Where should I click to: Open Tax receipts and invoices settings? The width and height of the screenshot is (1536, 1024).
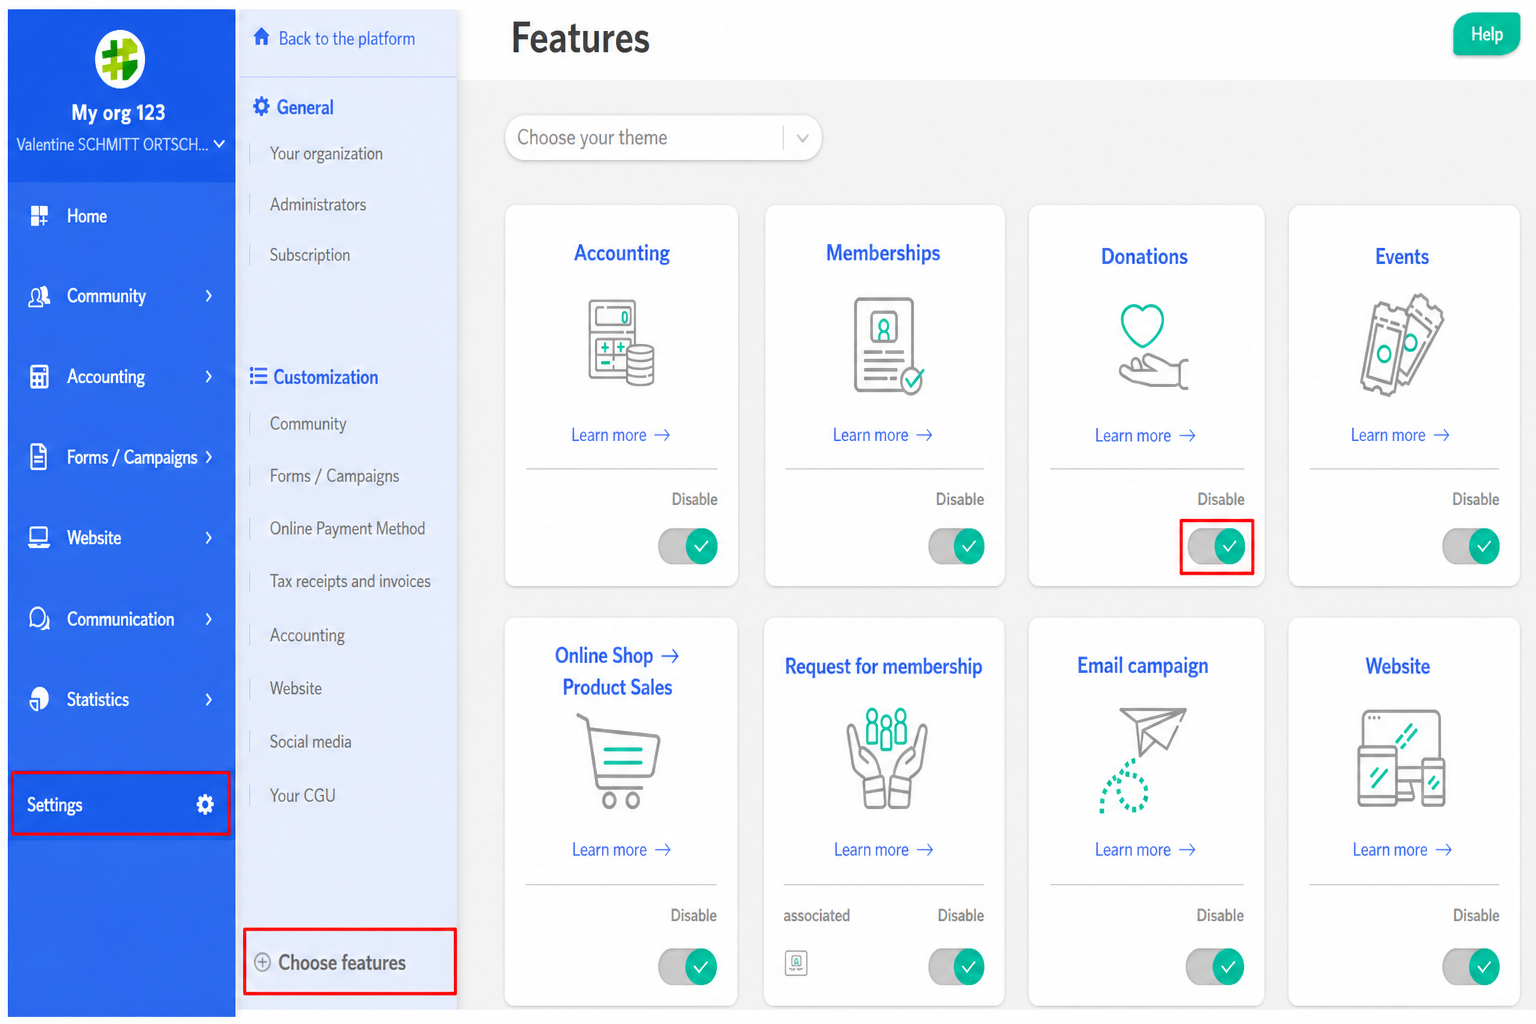click(350, 581)
